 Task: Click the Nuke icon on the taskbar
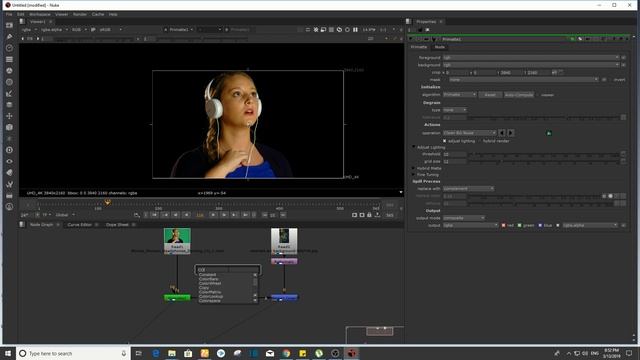click(x=351, y=353)
